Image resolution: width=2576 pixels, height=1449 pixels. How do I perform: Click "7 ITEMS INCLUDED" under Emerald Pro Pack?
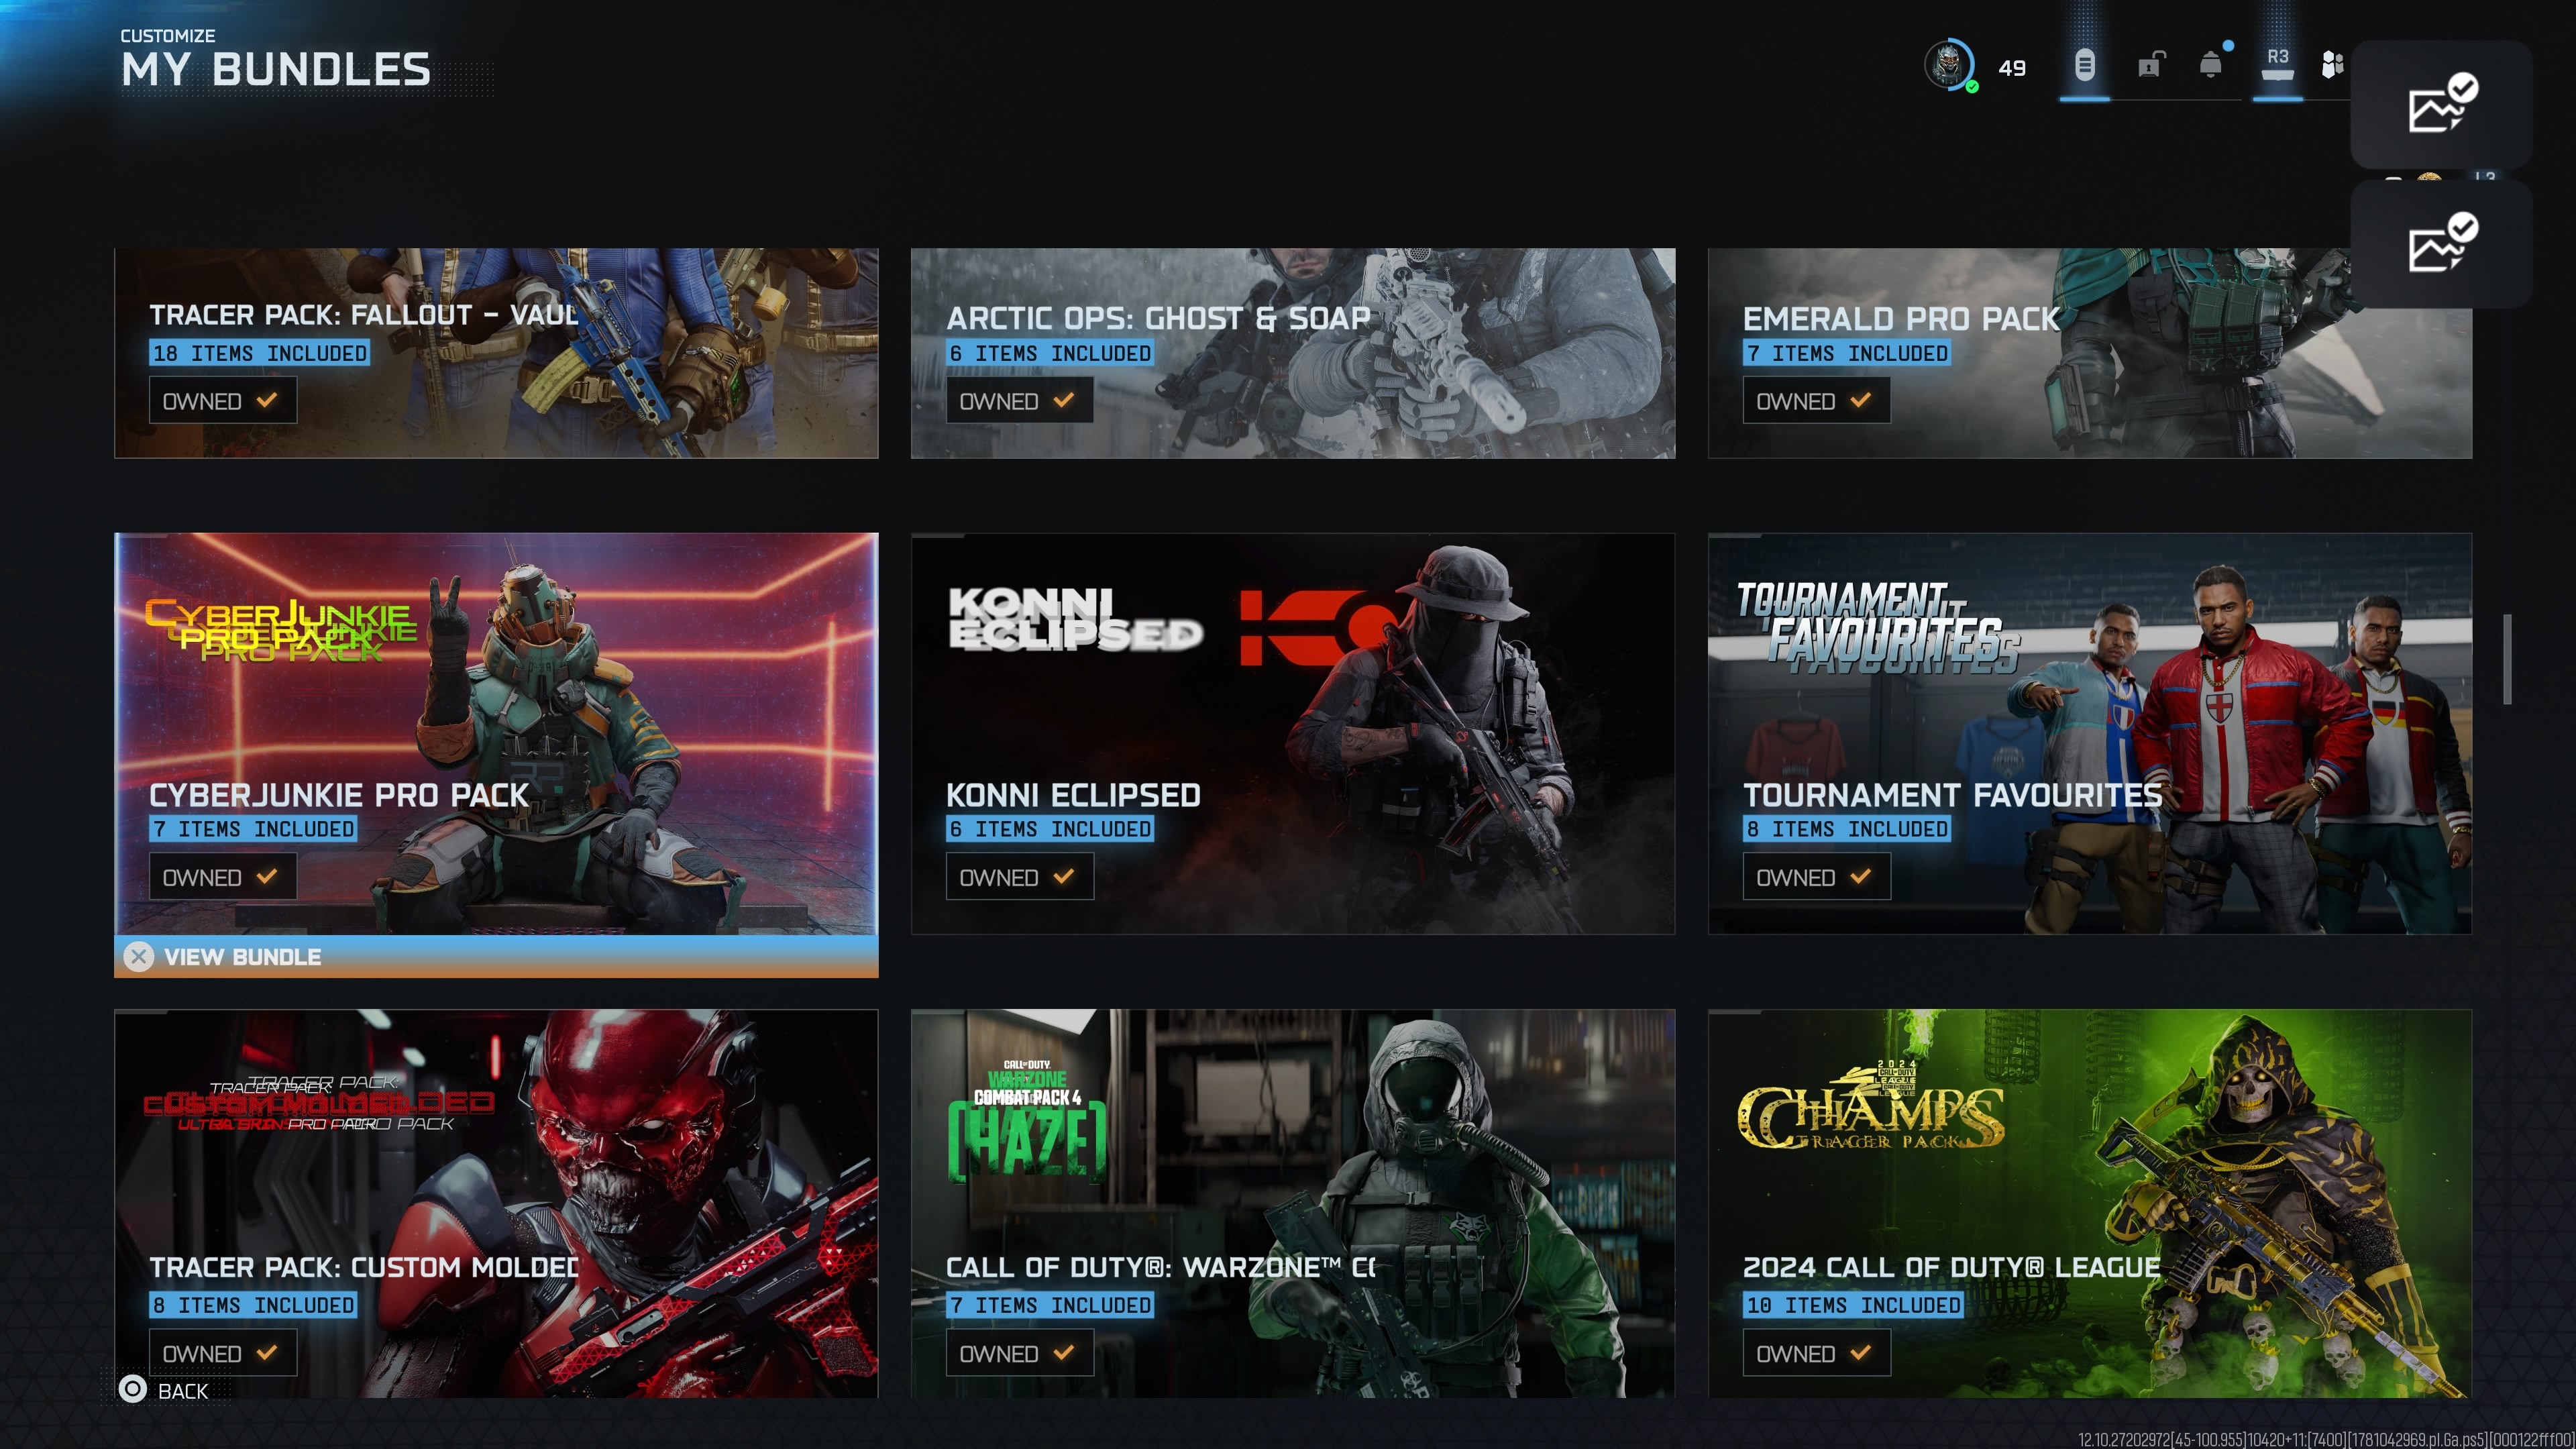click(x=1847, y=353)
